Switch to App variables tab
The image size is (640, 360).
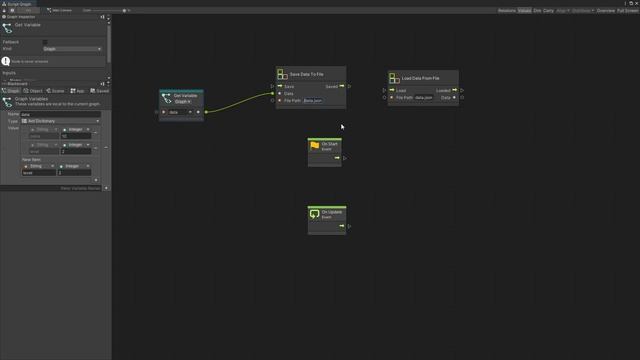coord(77,91)
